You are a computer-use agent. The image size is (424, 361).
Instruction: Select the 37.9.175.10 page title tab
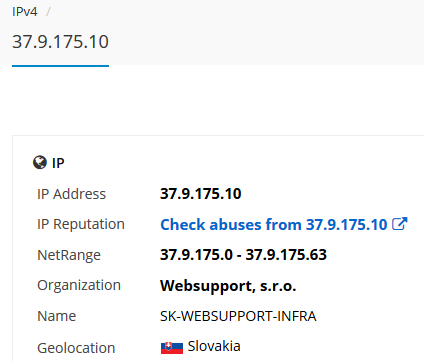pos(60,42)
